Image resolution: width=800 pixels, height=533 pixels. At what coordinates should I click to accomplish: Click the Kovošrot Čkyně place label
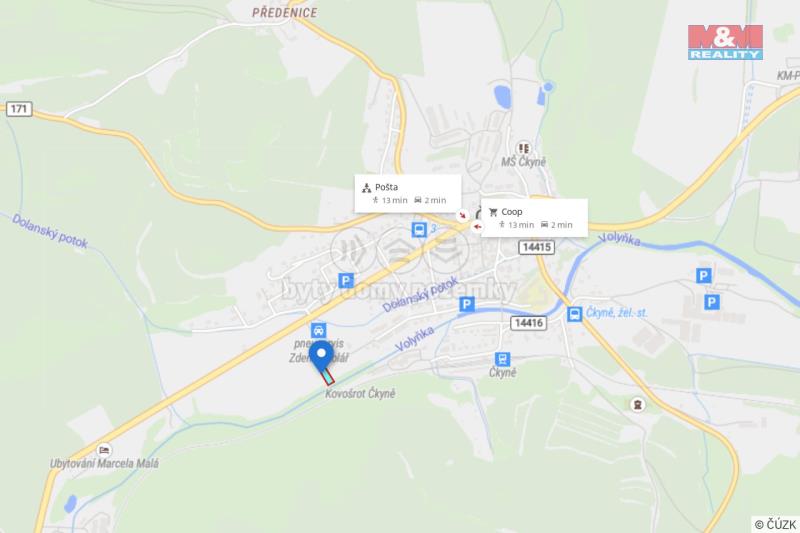360,394
